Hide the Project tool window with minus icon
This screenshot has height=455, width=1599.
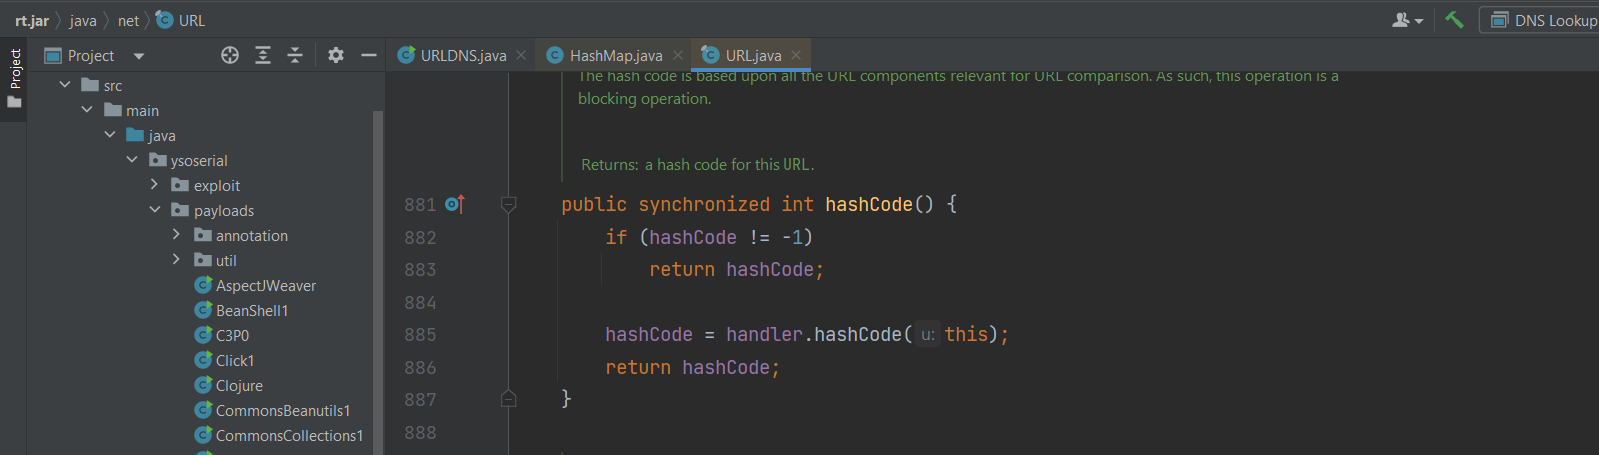(368, 56)
